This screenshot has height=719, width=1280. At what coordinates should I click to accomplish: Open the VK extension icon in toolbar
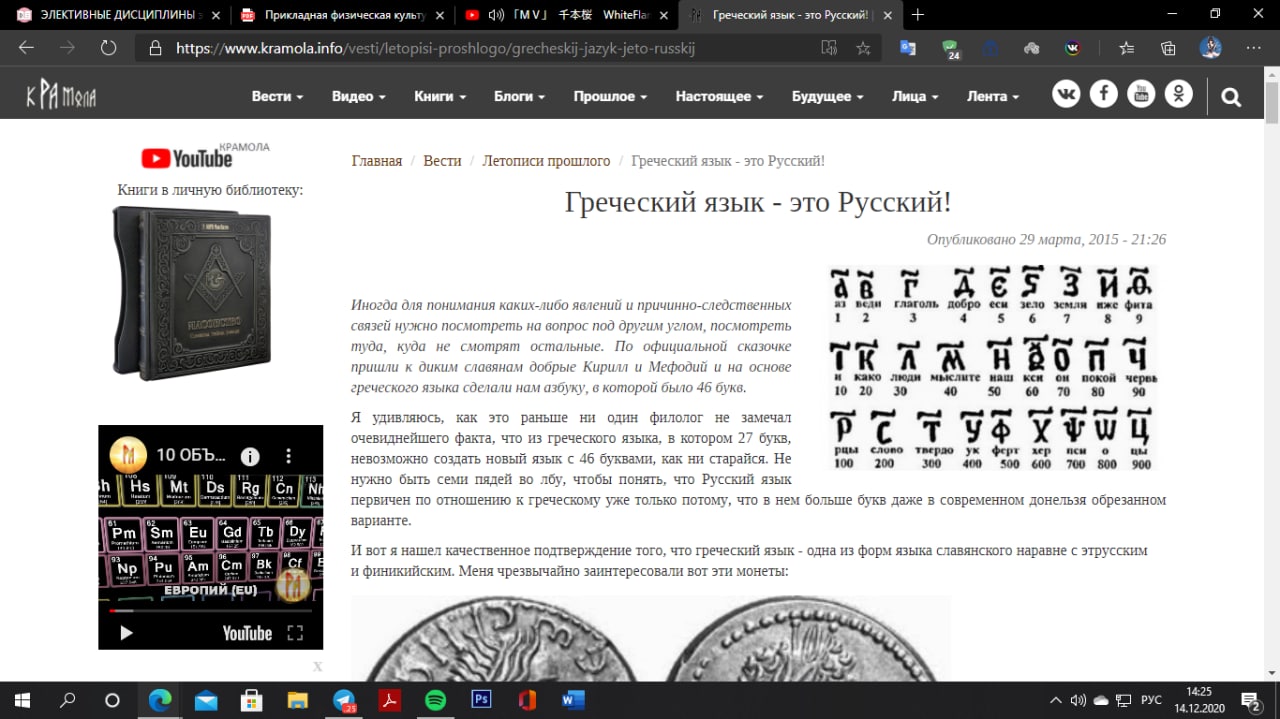pyautogui.click(x=1073, y=47)
